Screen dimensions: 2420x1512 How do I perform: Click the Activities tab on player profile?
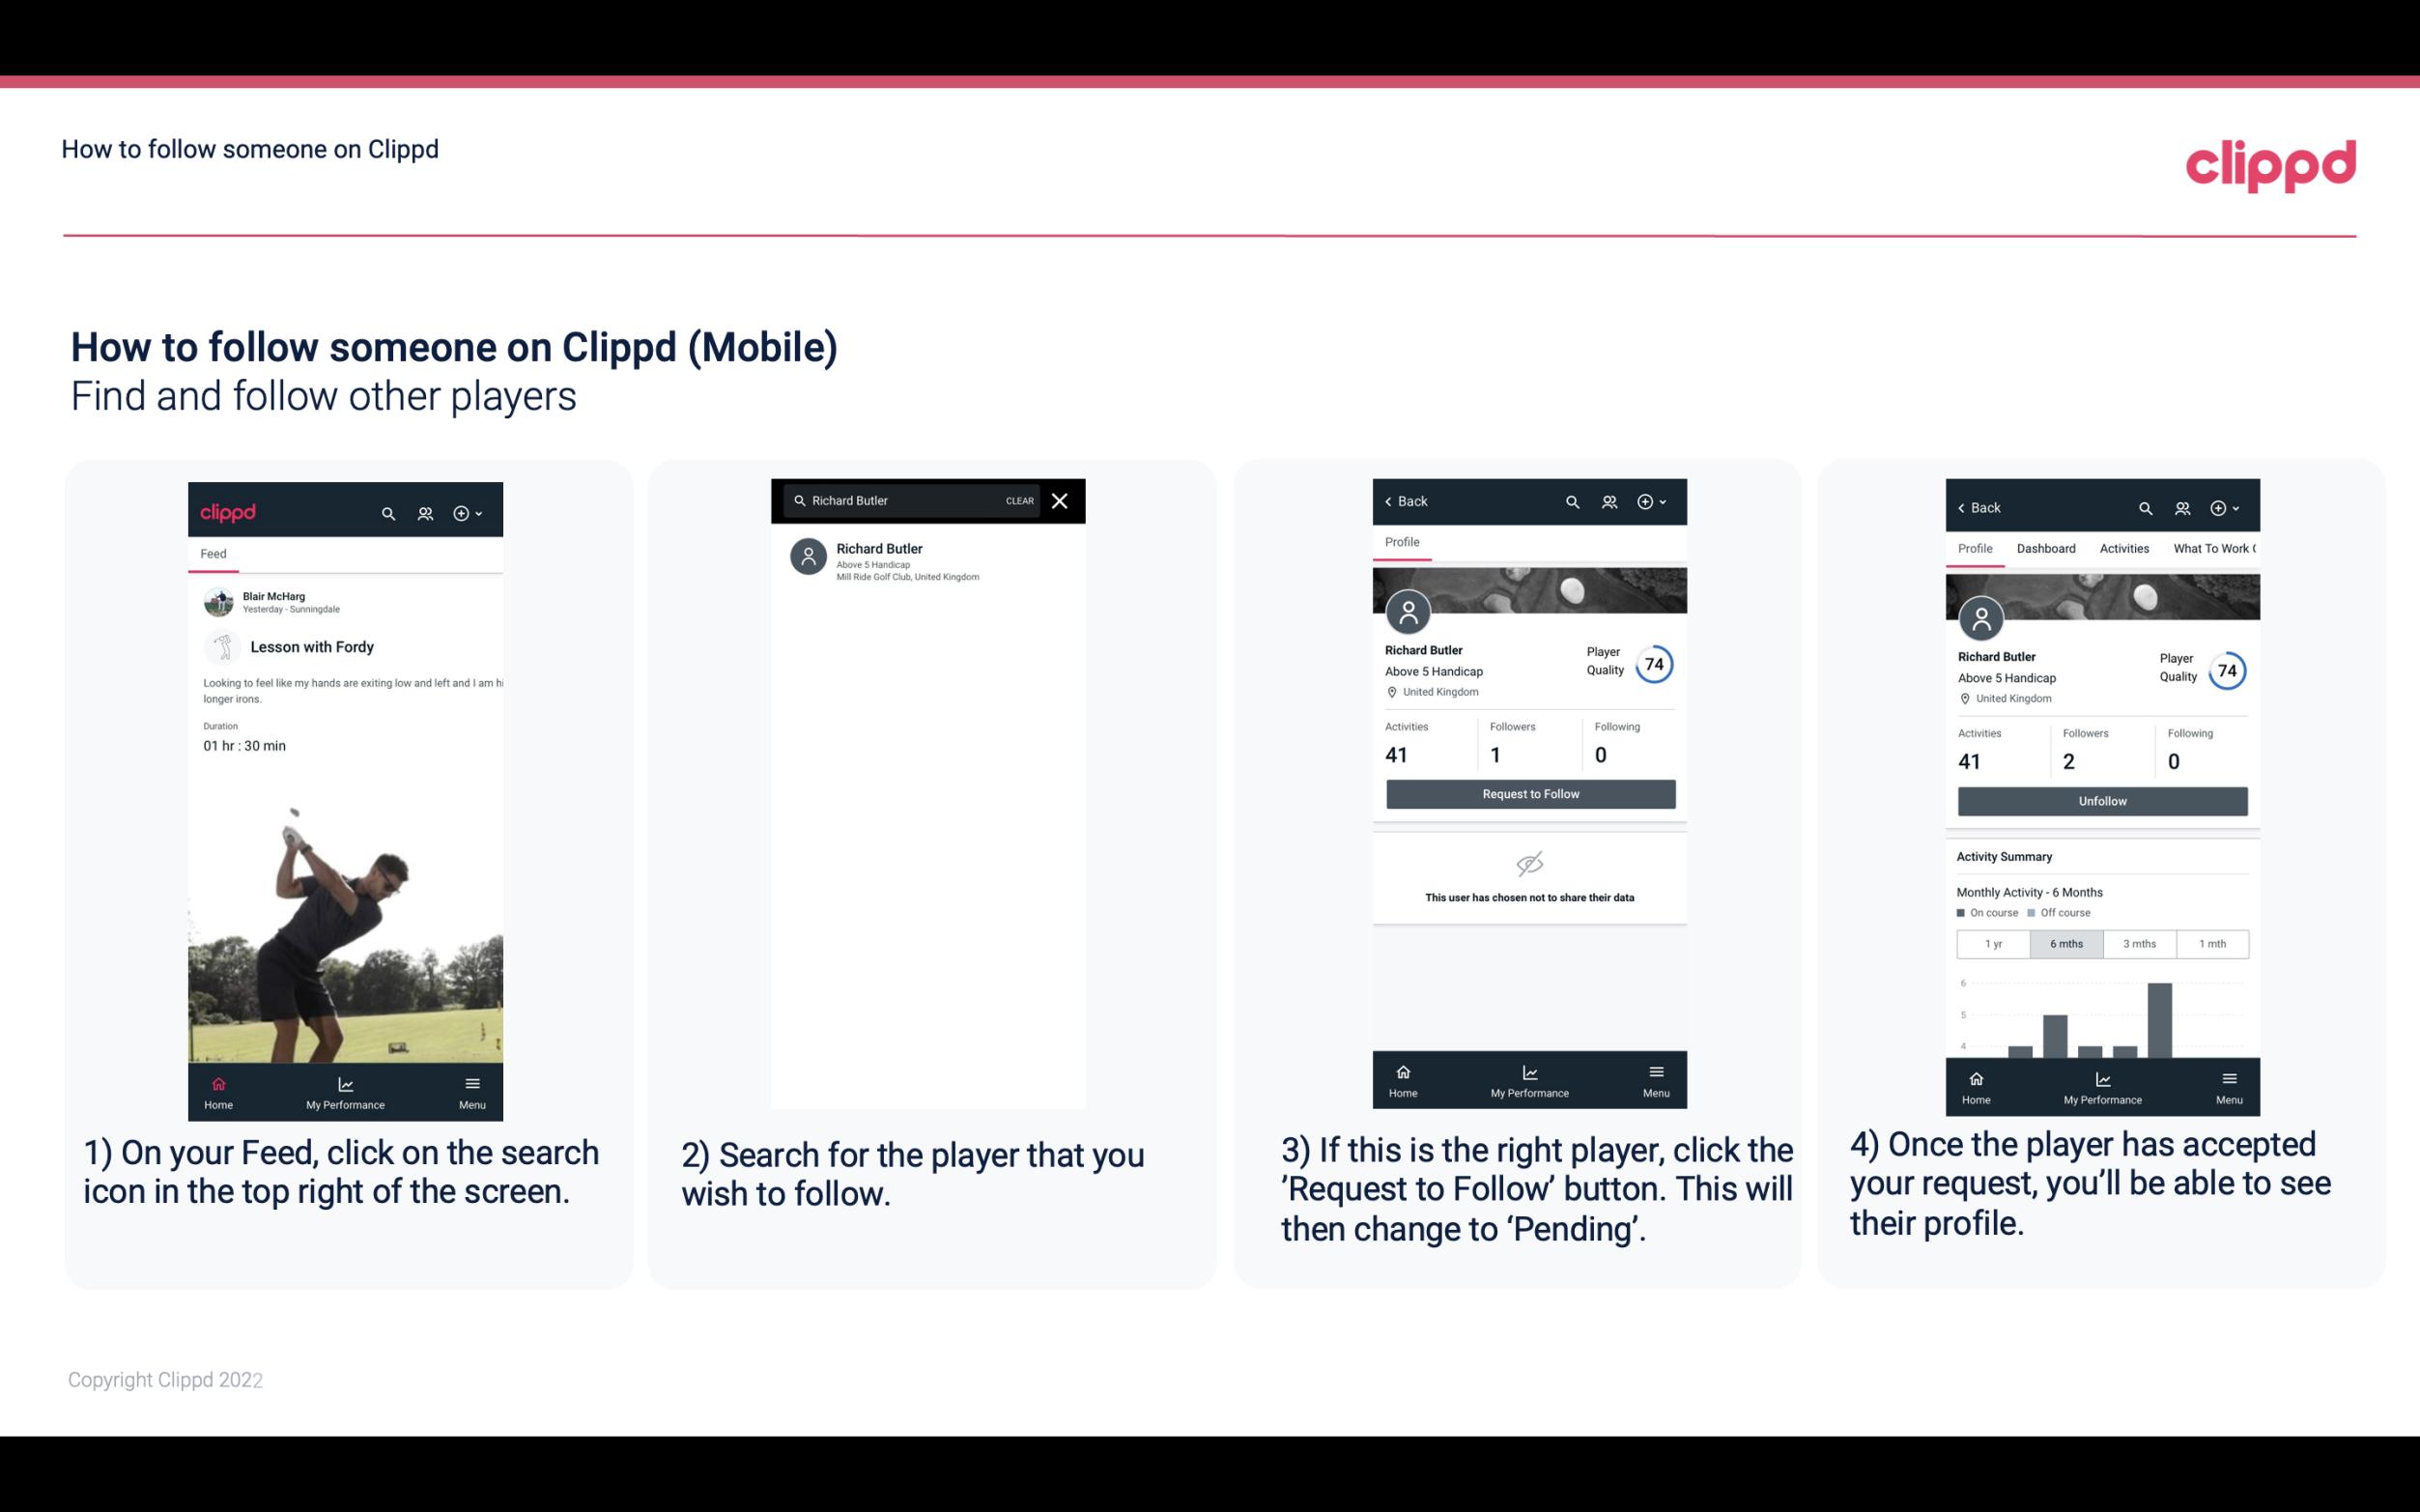(2125, 547)
